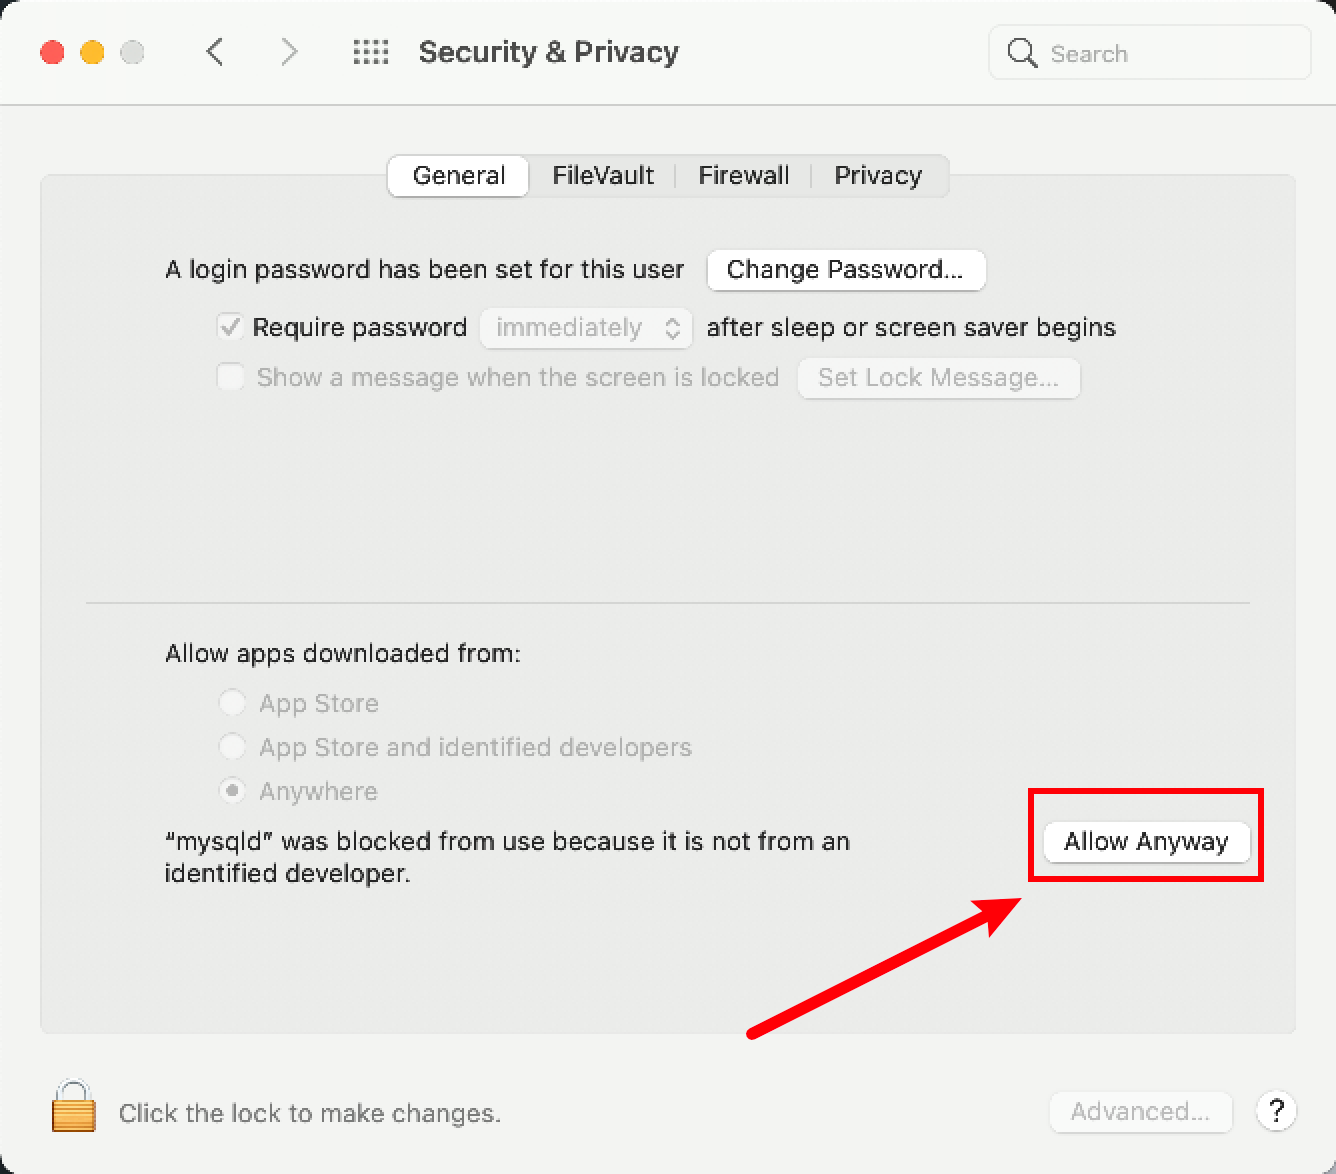Open the Firewall tab

(743, 176)
